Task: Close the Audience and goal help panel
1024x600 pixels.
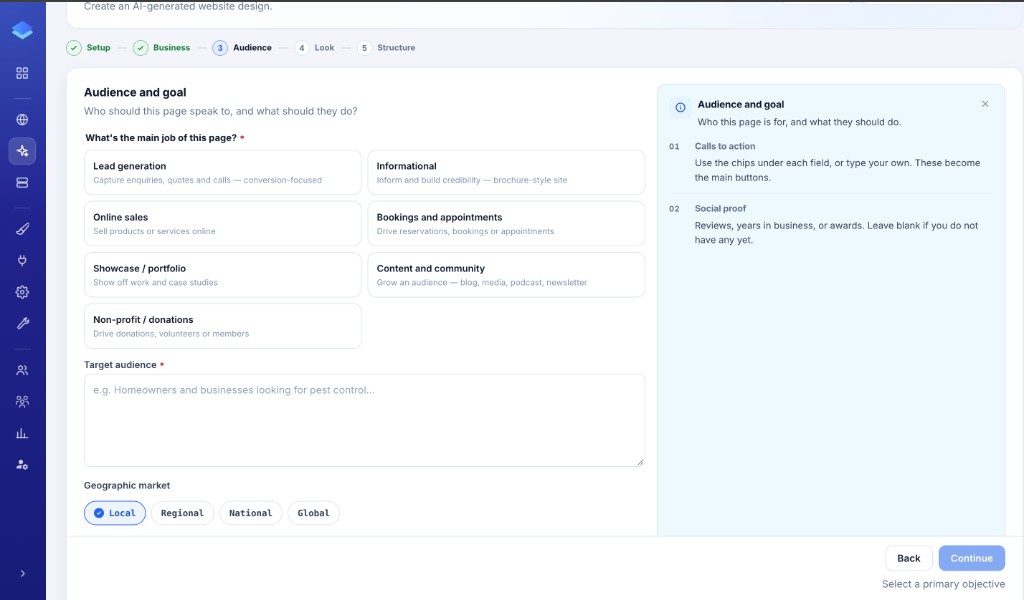Action: click(x=985, y=104)
